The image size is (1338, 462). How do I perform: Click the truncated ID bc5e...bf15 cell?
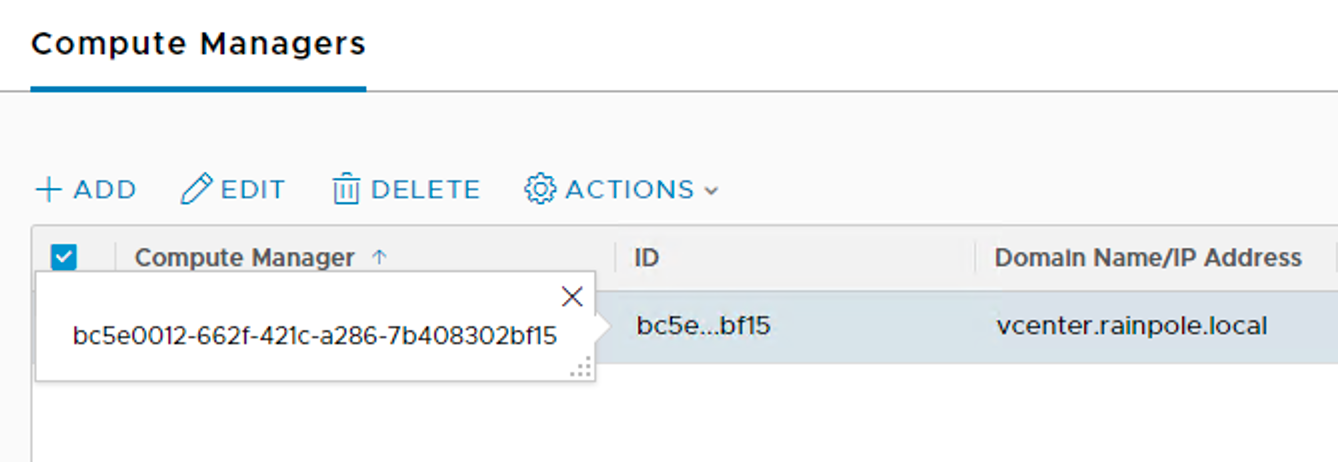click(x=703, y=325)
